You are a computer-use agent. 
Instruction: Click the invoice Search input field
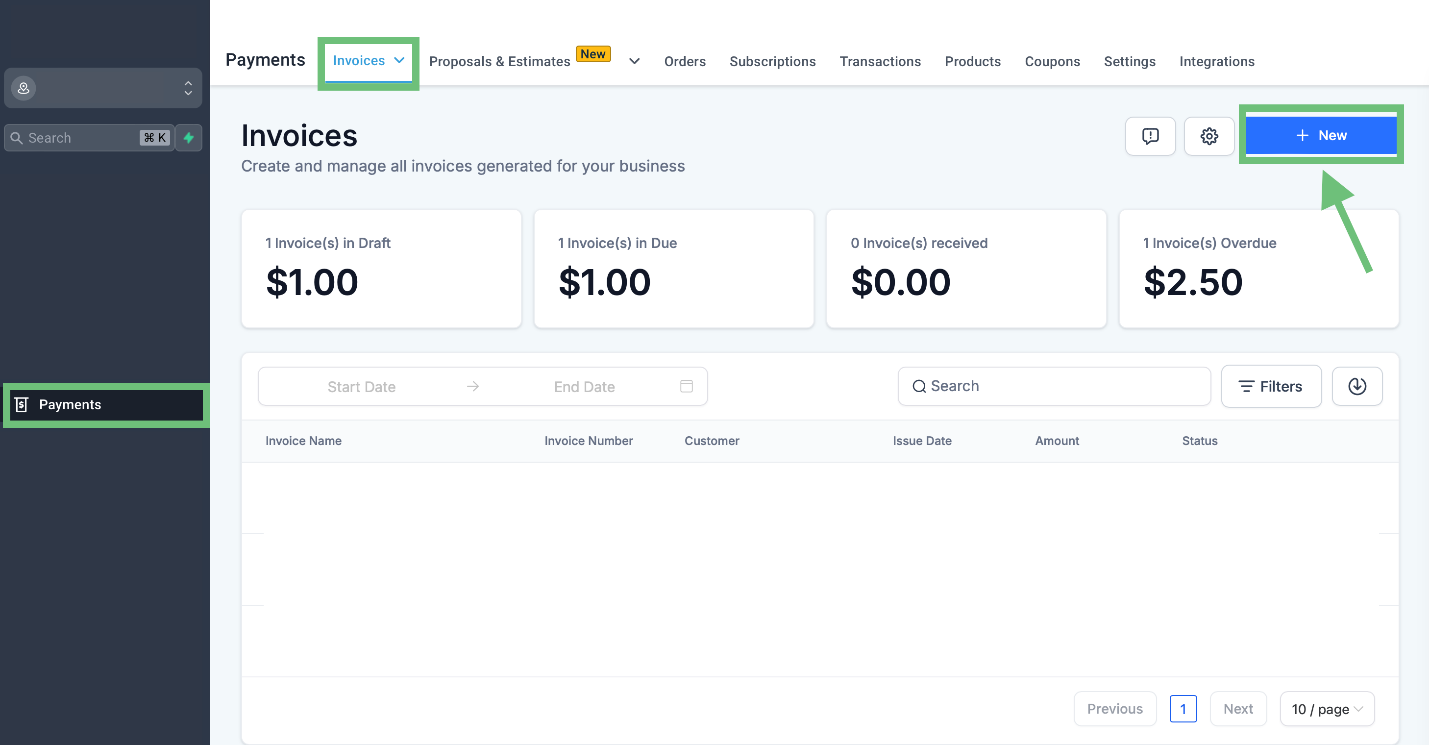[1054, 386]
